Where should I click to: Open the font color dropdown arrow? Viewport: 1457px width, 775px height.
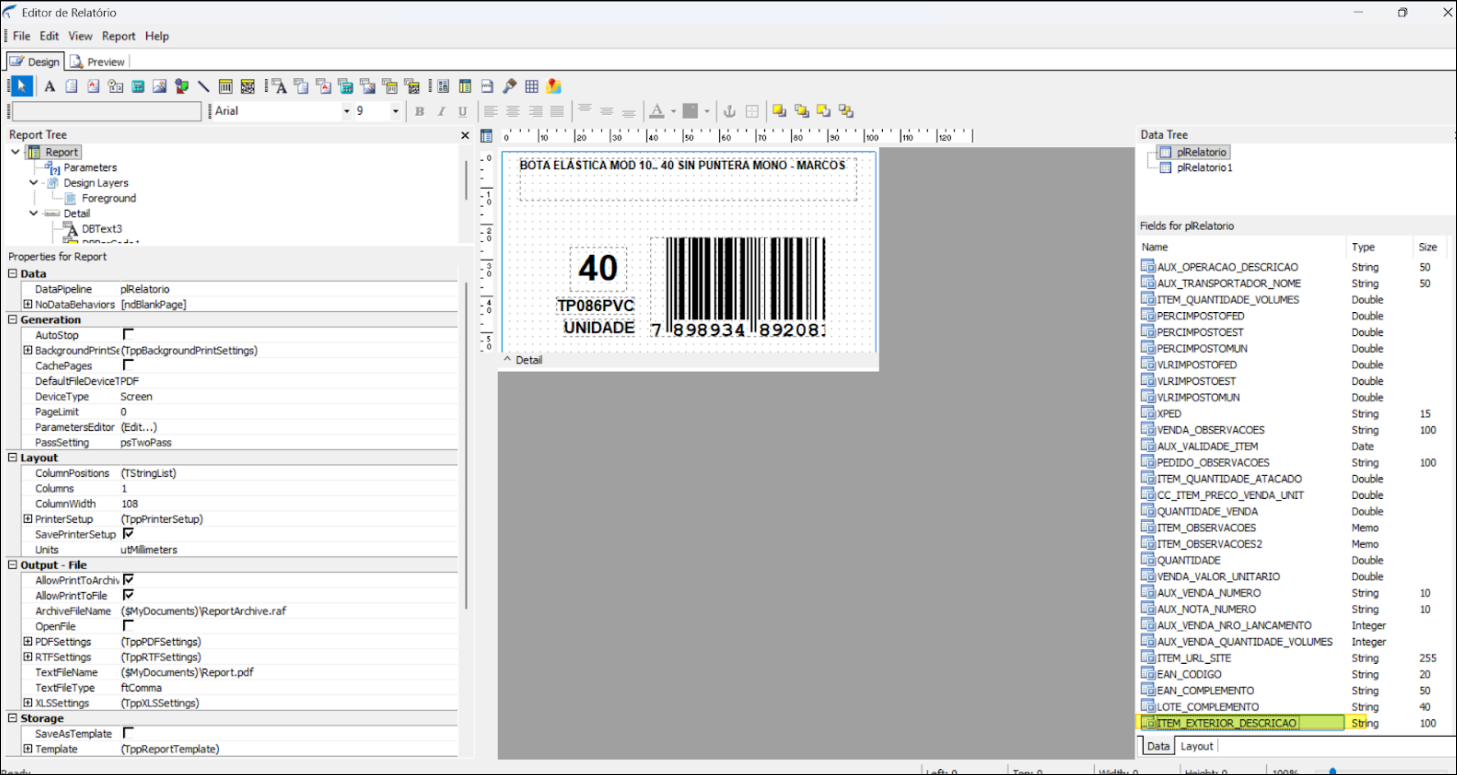674,111
